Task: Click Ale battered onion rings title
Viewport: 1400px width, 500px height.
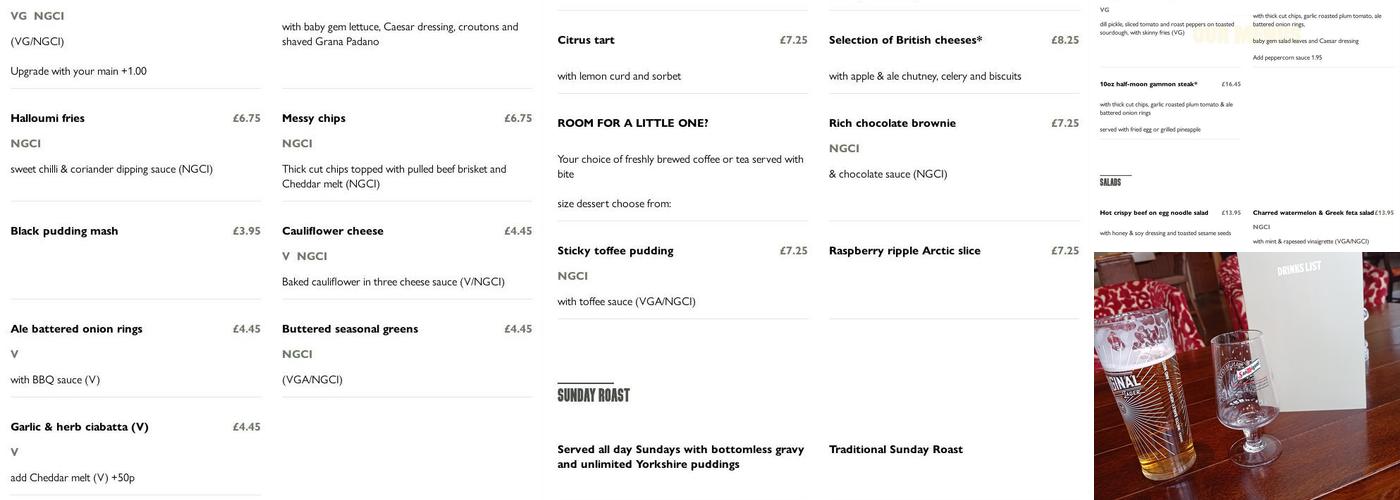Action: tap(76, 329)
